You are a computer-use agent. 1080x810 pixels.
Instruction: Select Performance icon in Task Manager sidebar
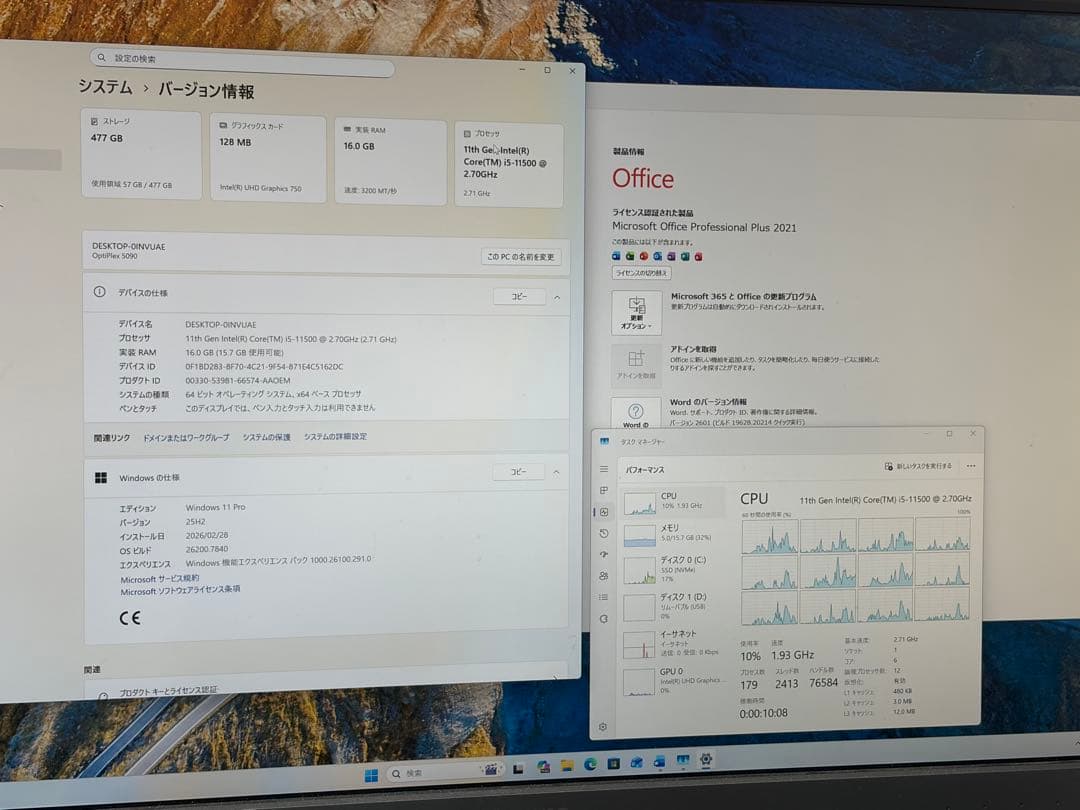point(604,512)
